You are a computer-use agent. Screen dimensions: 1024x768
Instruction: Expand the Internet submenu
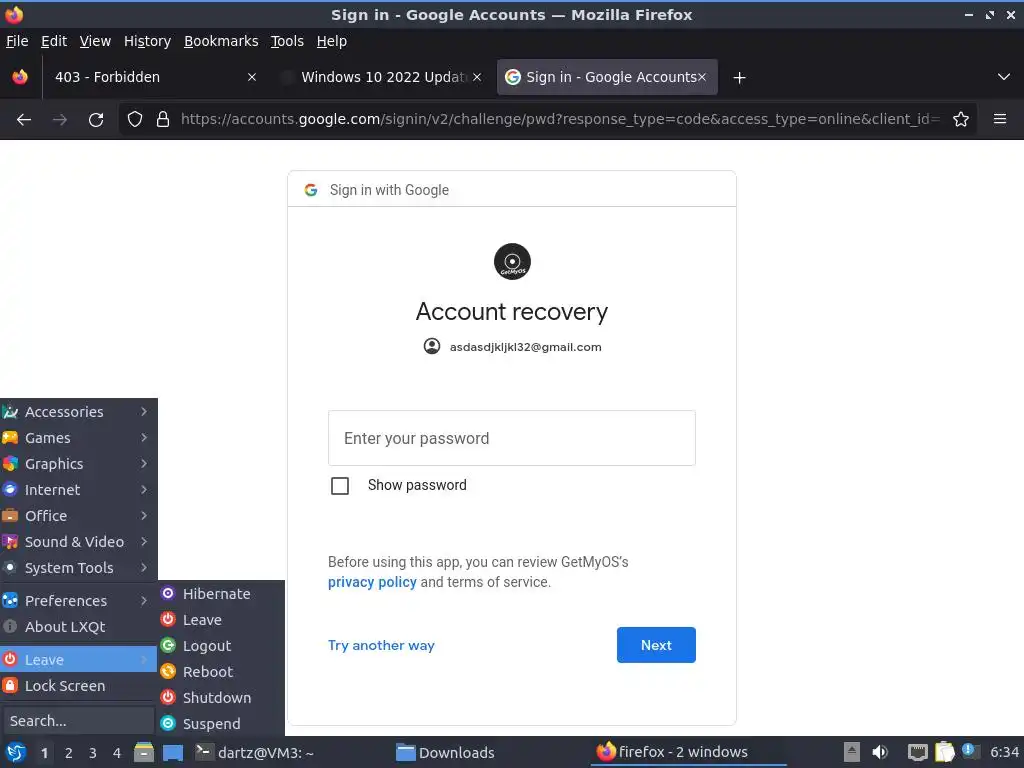[x=78, y=490]
